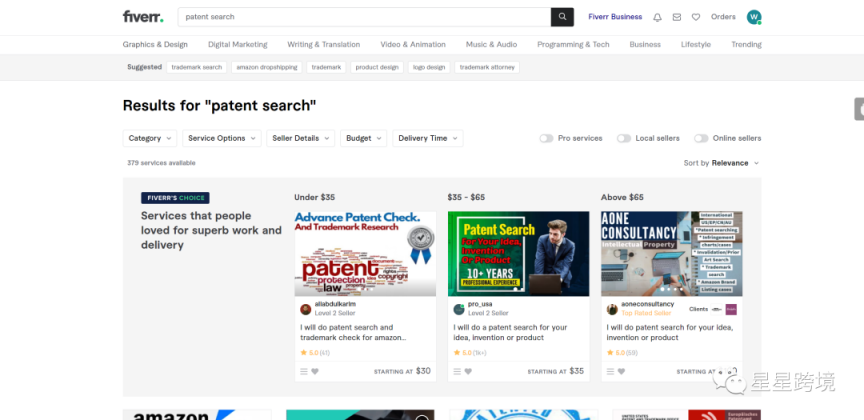Viewport: 864px width, 420px height.
Task: Open notifications bell icon
Action: coord(657,17)
